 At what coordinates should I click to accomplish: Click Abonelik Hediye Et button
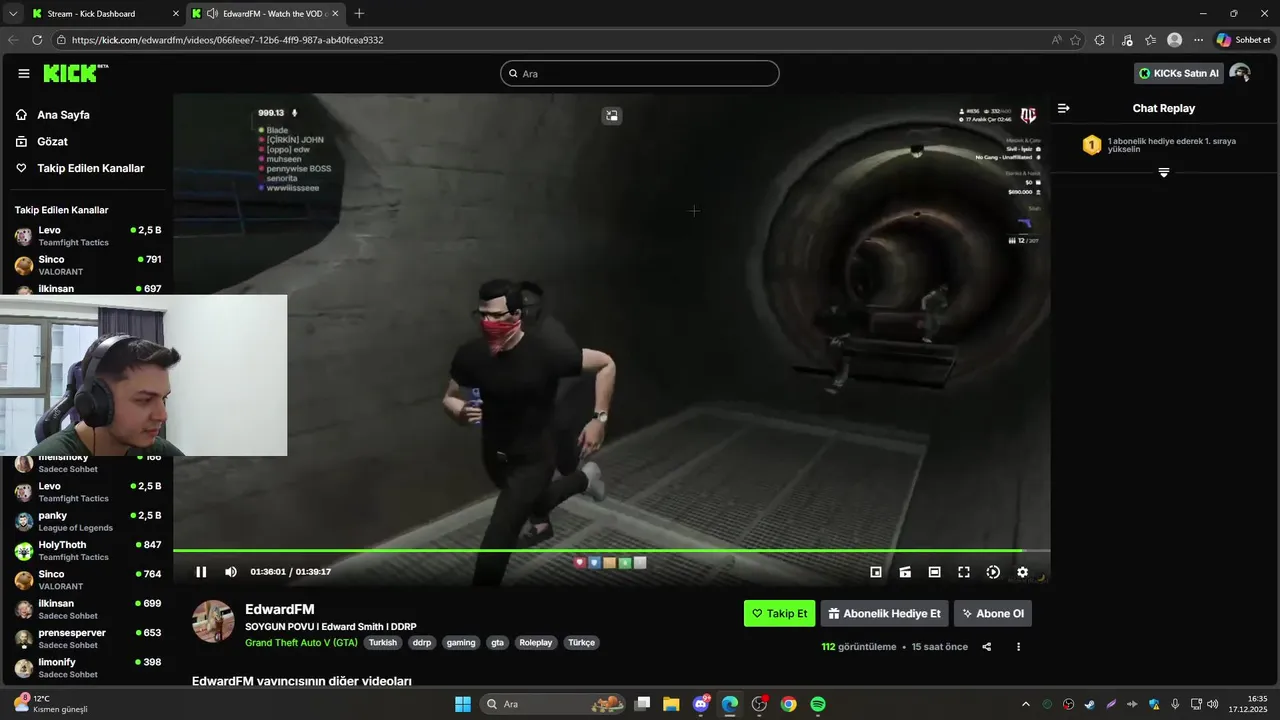click(884, 614)
